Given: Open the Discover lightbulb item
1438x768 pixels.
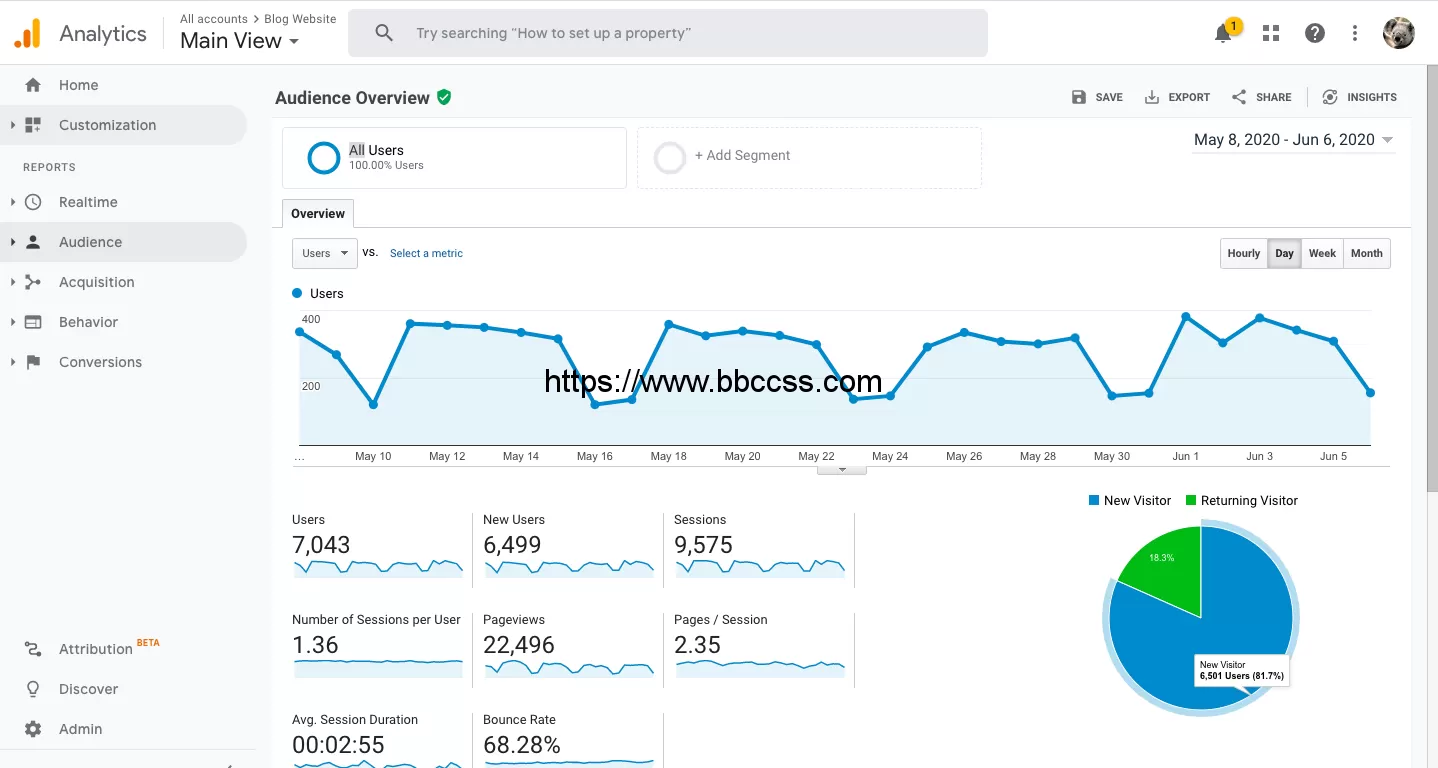Looking at the screenshot, I should click(x=33, y=689).
